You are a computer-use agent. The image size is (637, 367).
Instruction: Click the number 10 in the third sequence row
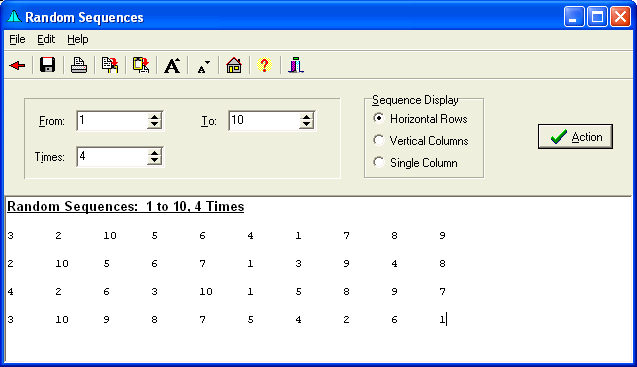[x=206, y=292]
